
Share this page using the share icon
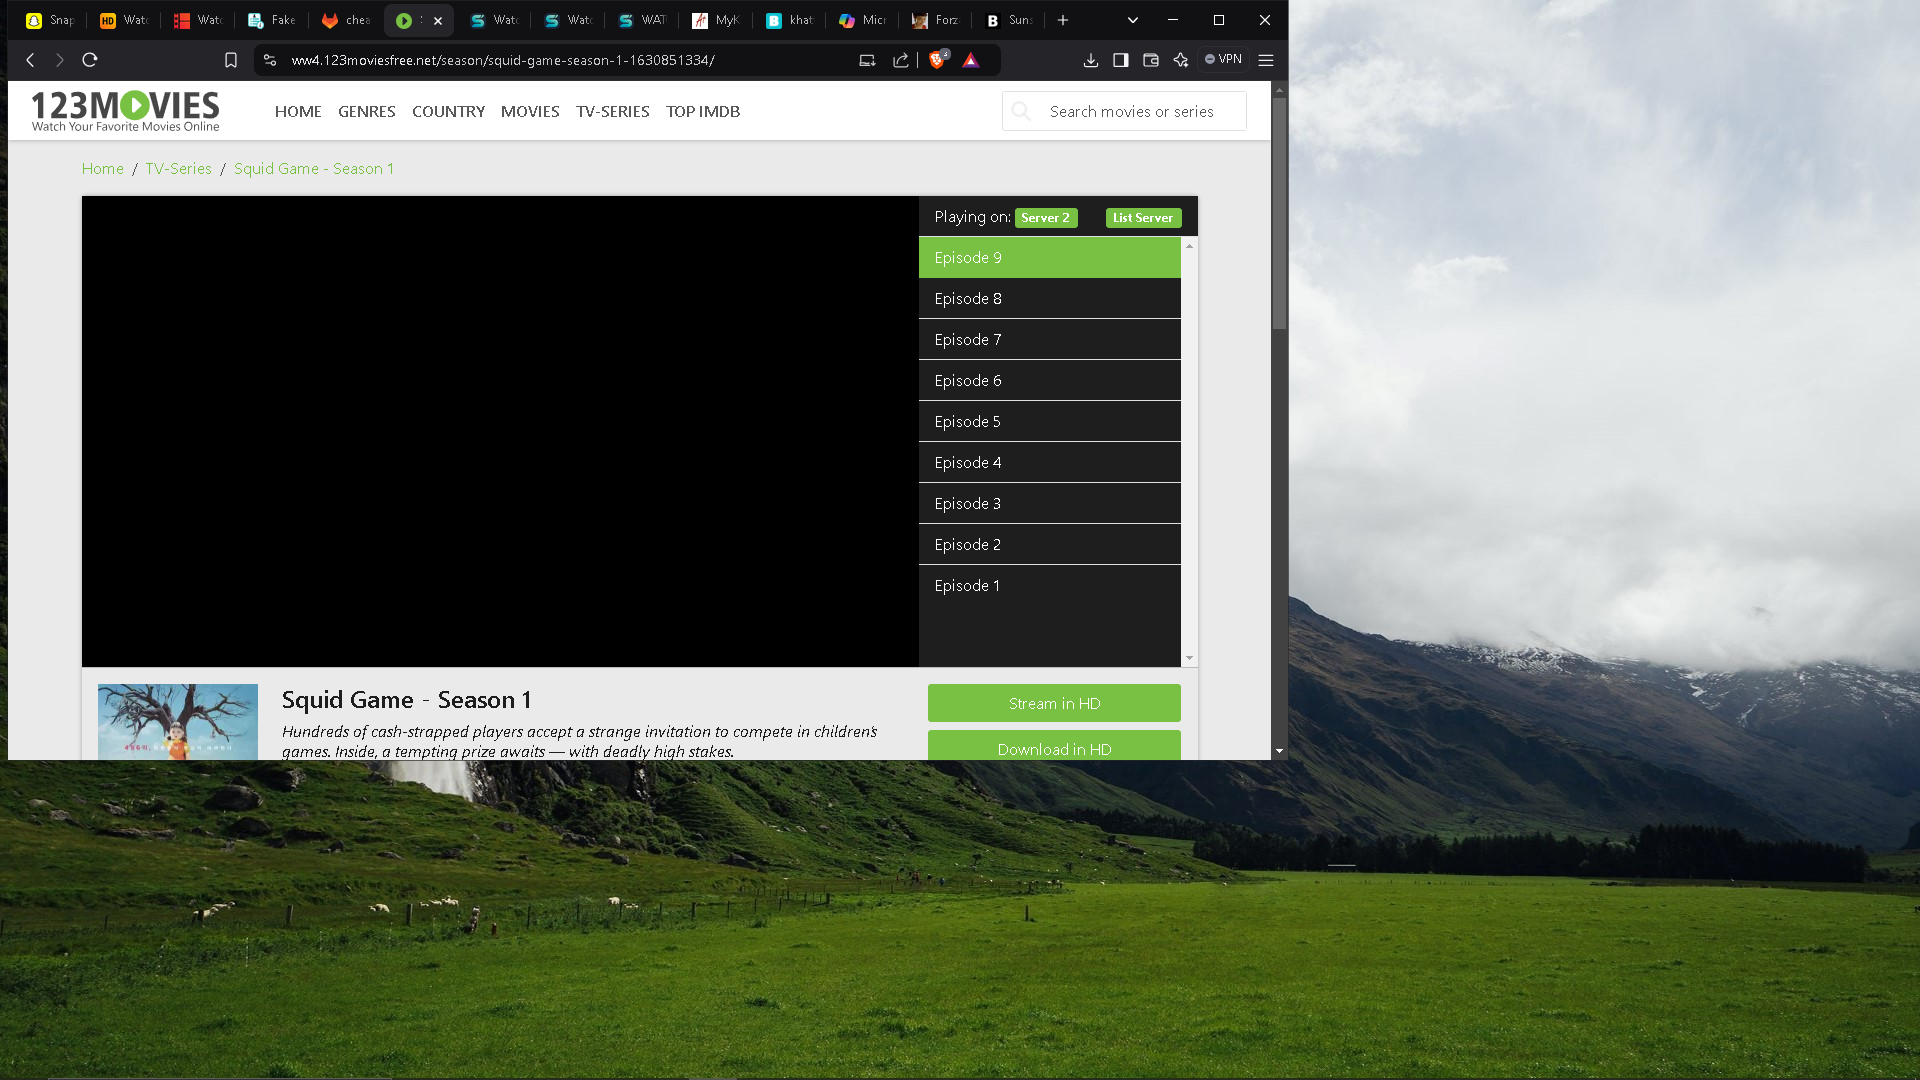[x=901, y=60]
